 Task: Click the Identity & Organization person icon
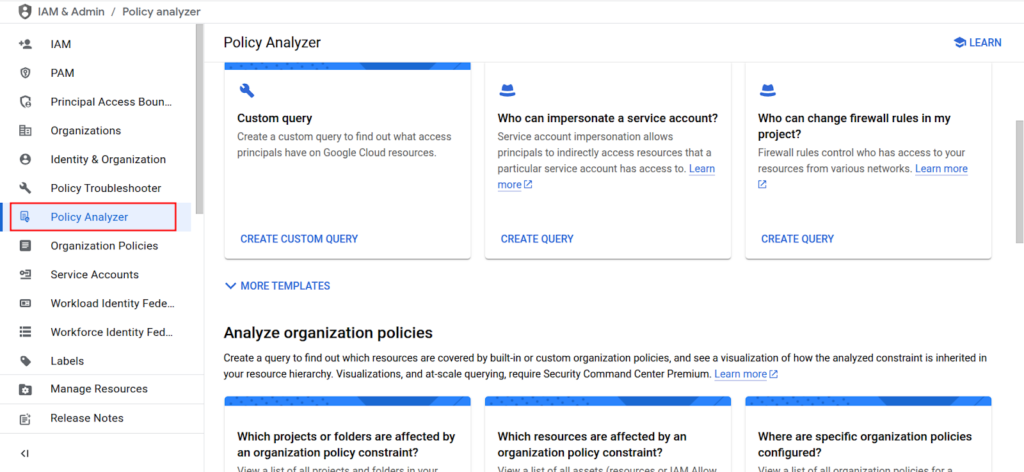(x=25, y=159)
